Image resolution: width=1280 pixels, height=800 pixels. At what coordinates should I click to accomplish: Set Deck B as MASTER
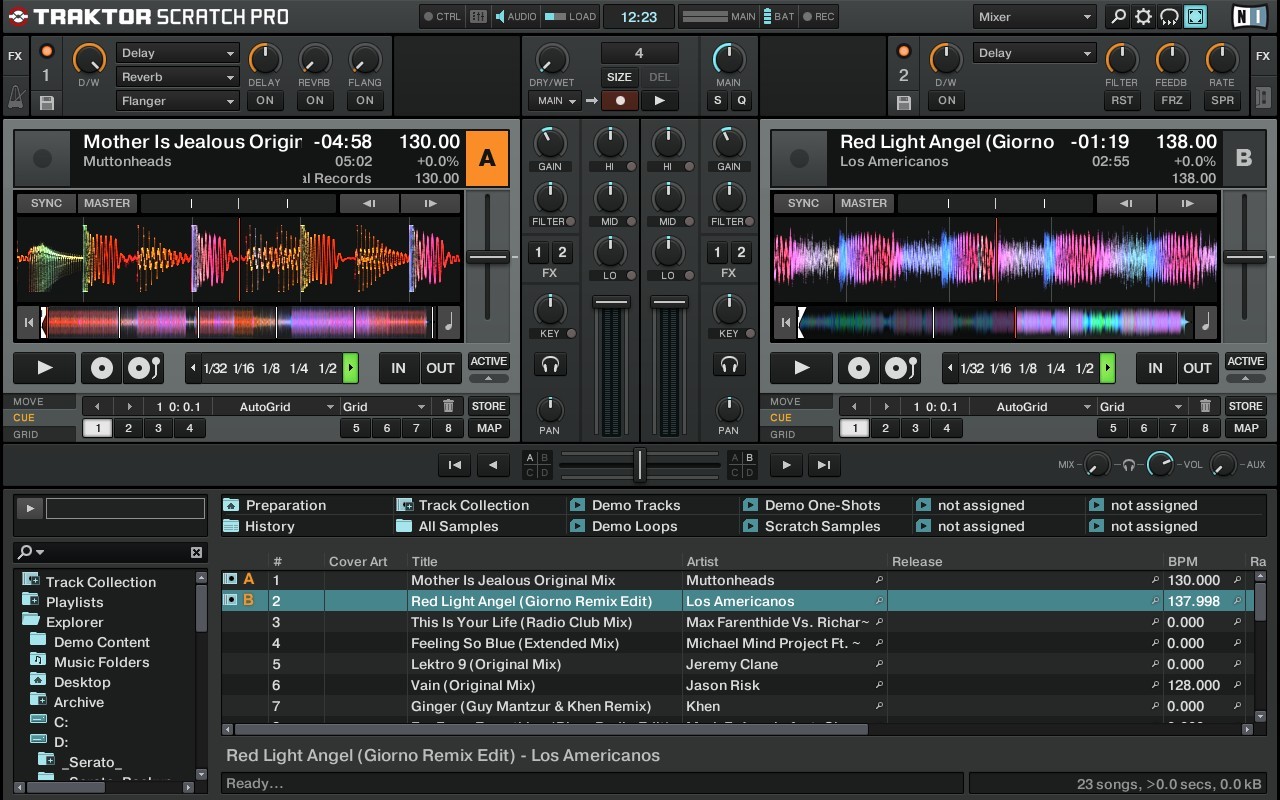click(863, 203)
